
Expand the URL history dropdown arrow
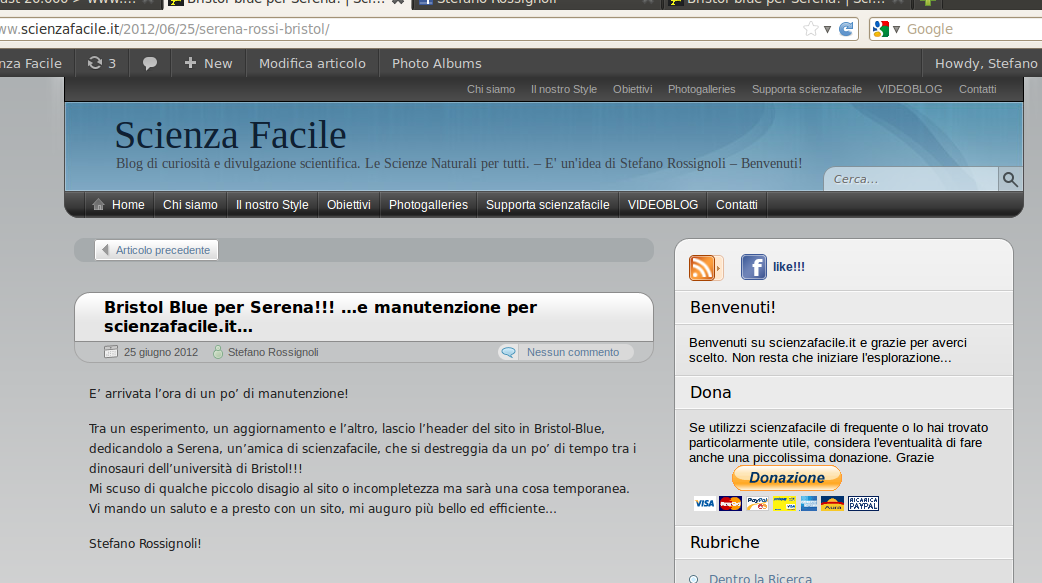827,29
